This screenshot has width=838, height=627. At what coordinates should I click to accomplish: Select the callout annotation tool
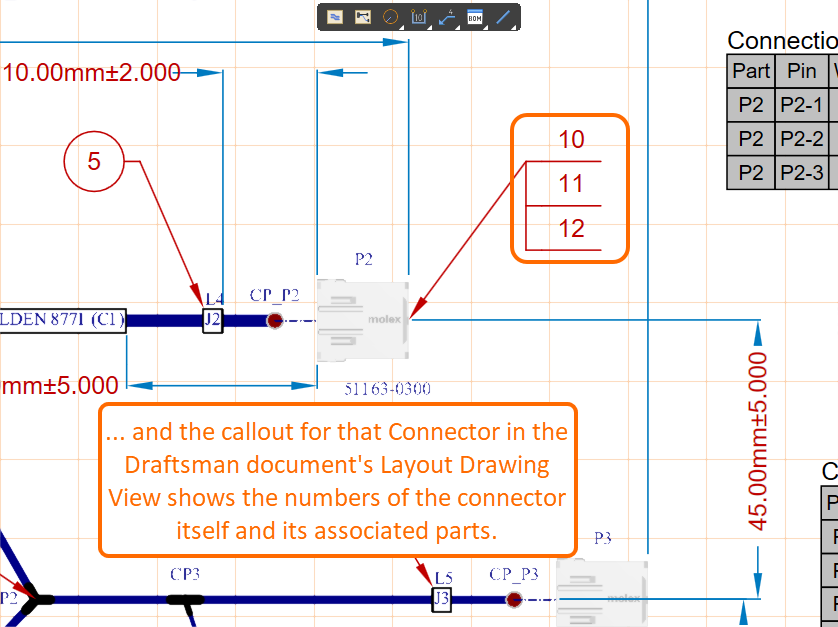click(x=447, y=17)
